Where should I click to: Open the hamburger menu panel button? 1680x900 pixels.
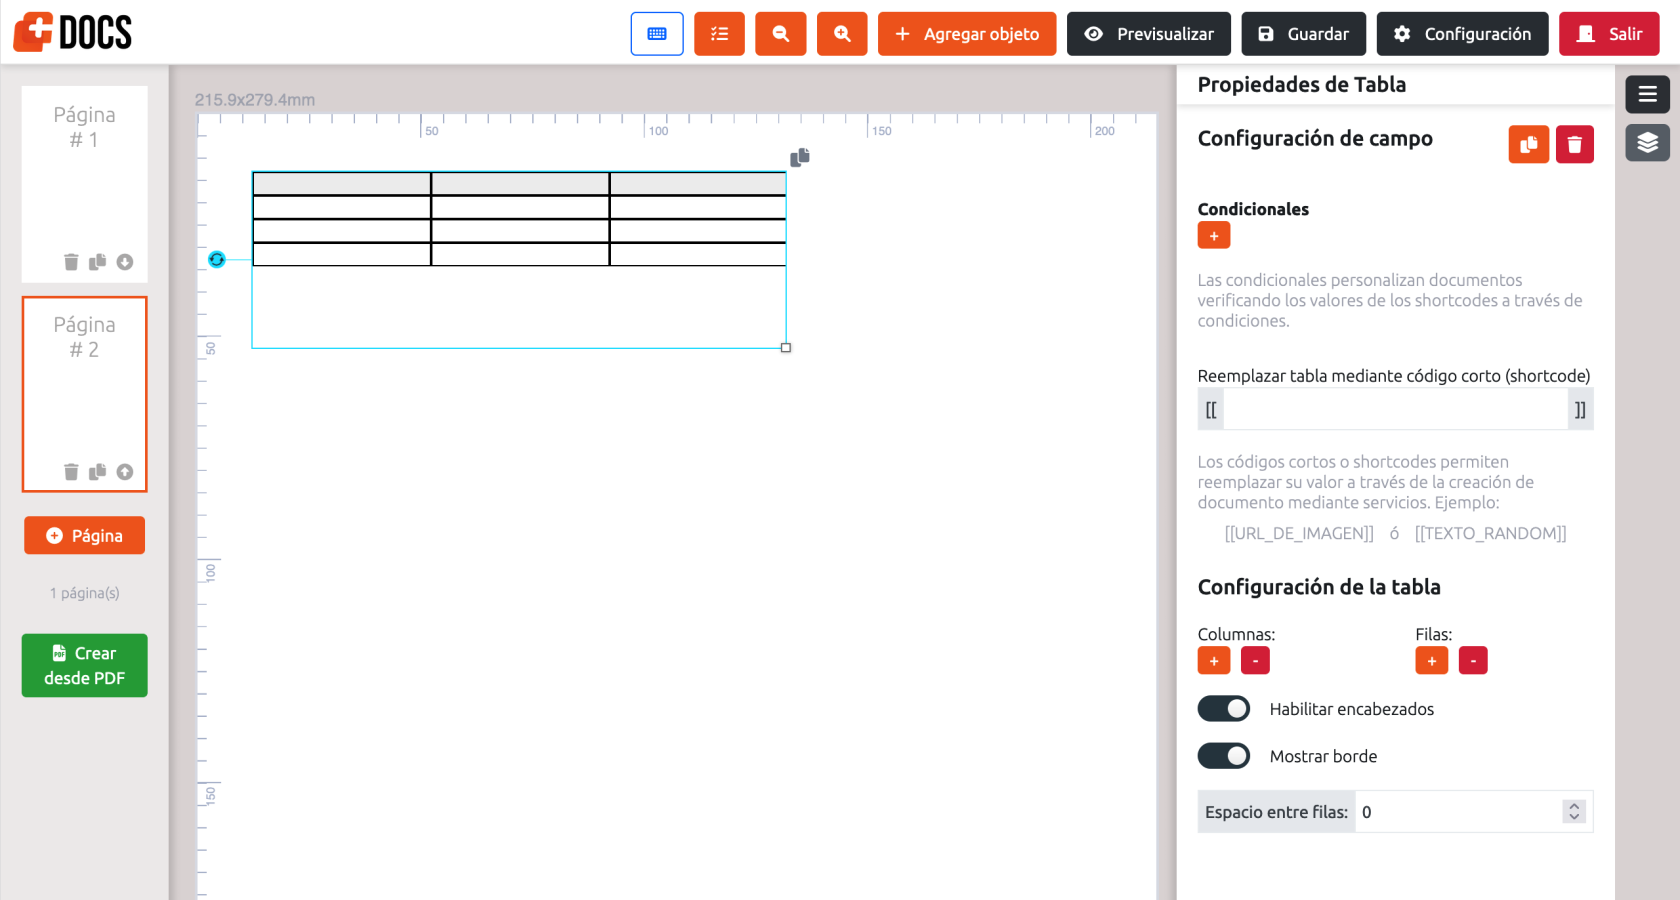point(1647,94)
